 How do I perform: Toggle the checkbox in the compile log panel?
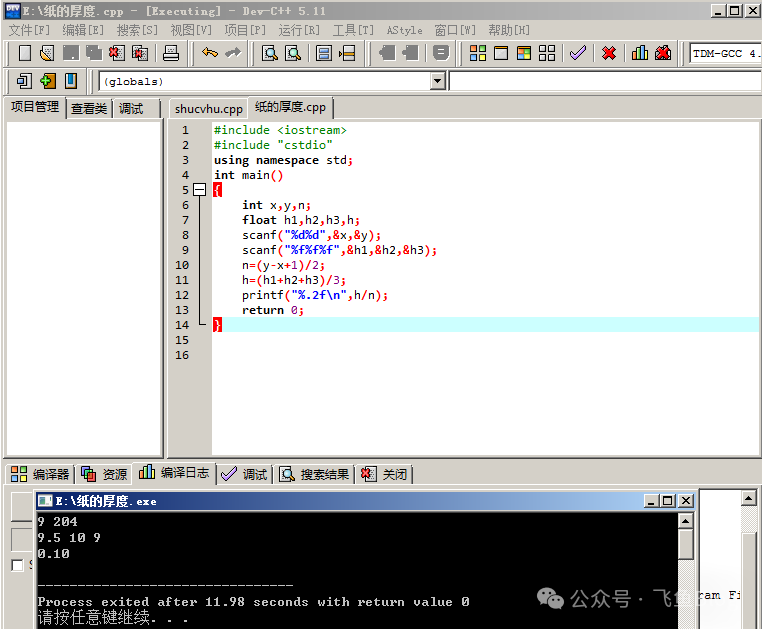point(17,565)
